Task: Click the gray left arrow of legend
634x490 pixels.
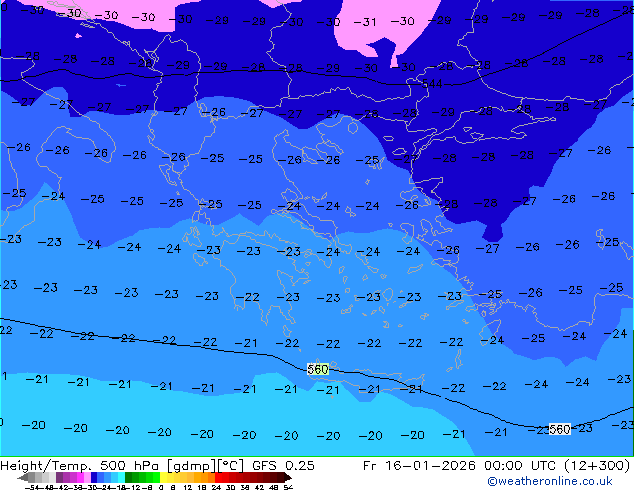Action: 22,478
